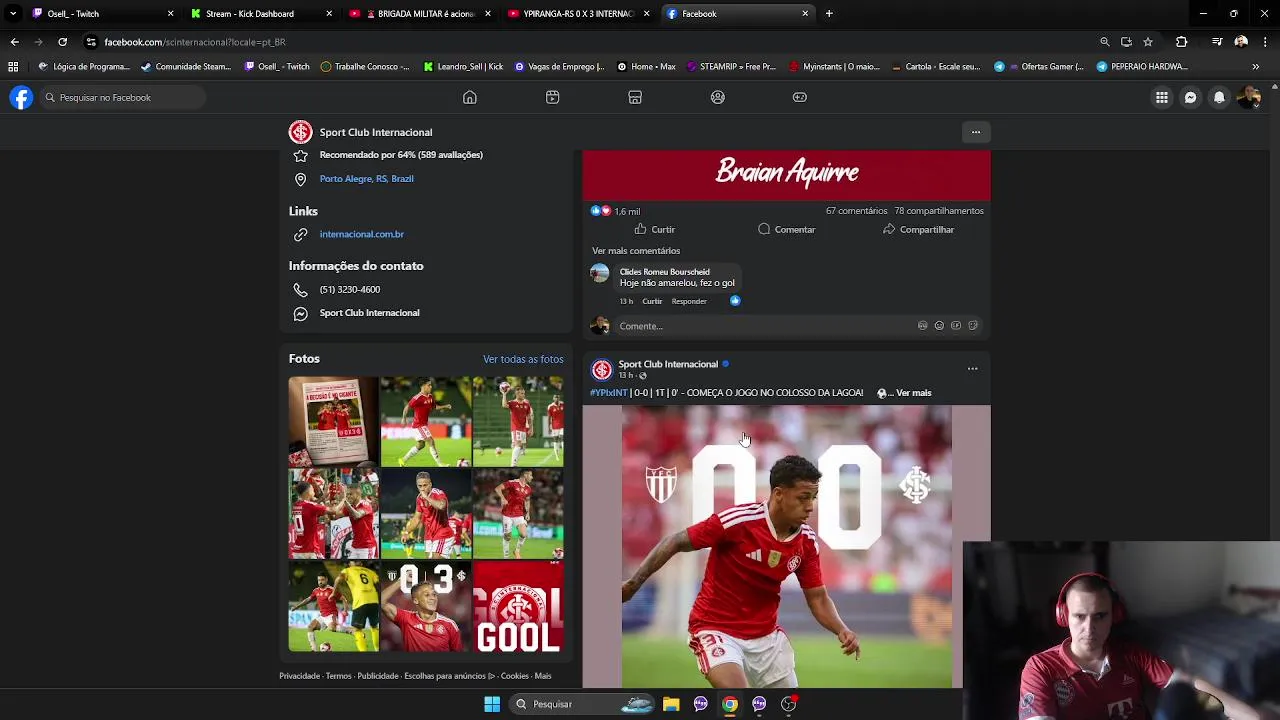Open Google Chrome from the taskbar
The height and width of the screenshot is (720, 1280).
click(730, 704)
